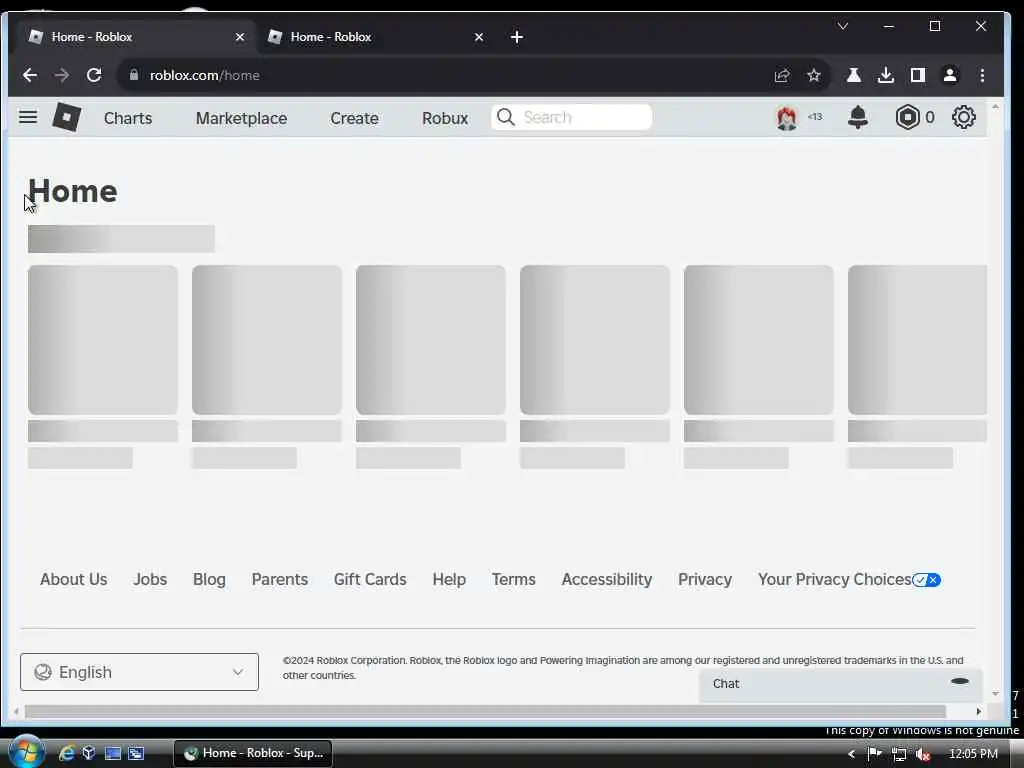Click the first loading game card placeholder
The height and width of the screenshot is (768, 1024).
tap(103, 340)
